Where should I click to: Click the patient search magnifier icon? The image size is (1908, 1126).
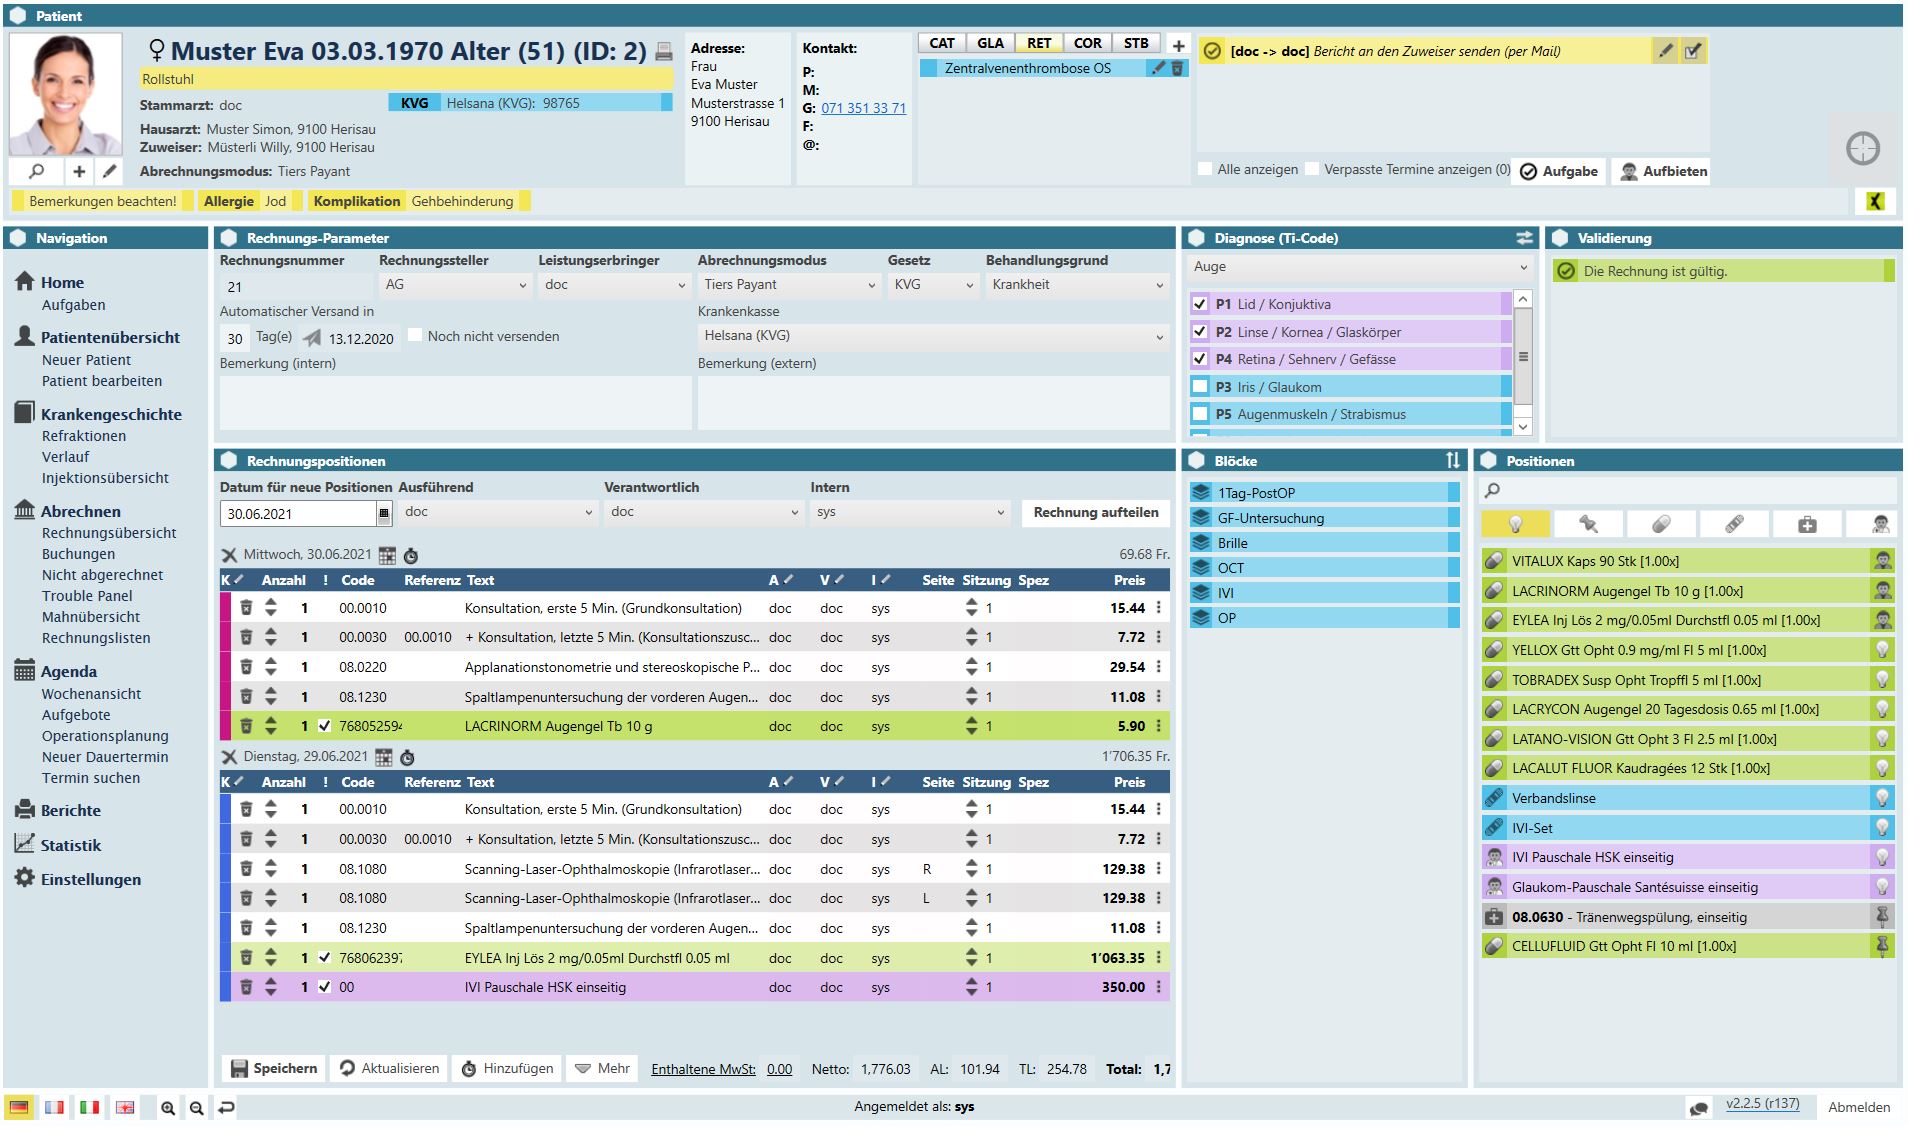coord(37,171)
